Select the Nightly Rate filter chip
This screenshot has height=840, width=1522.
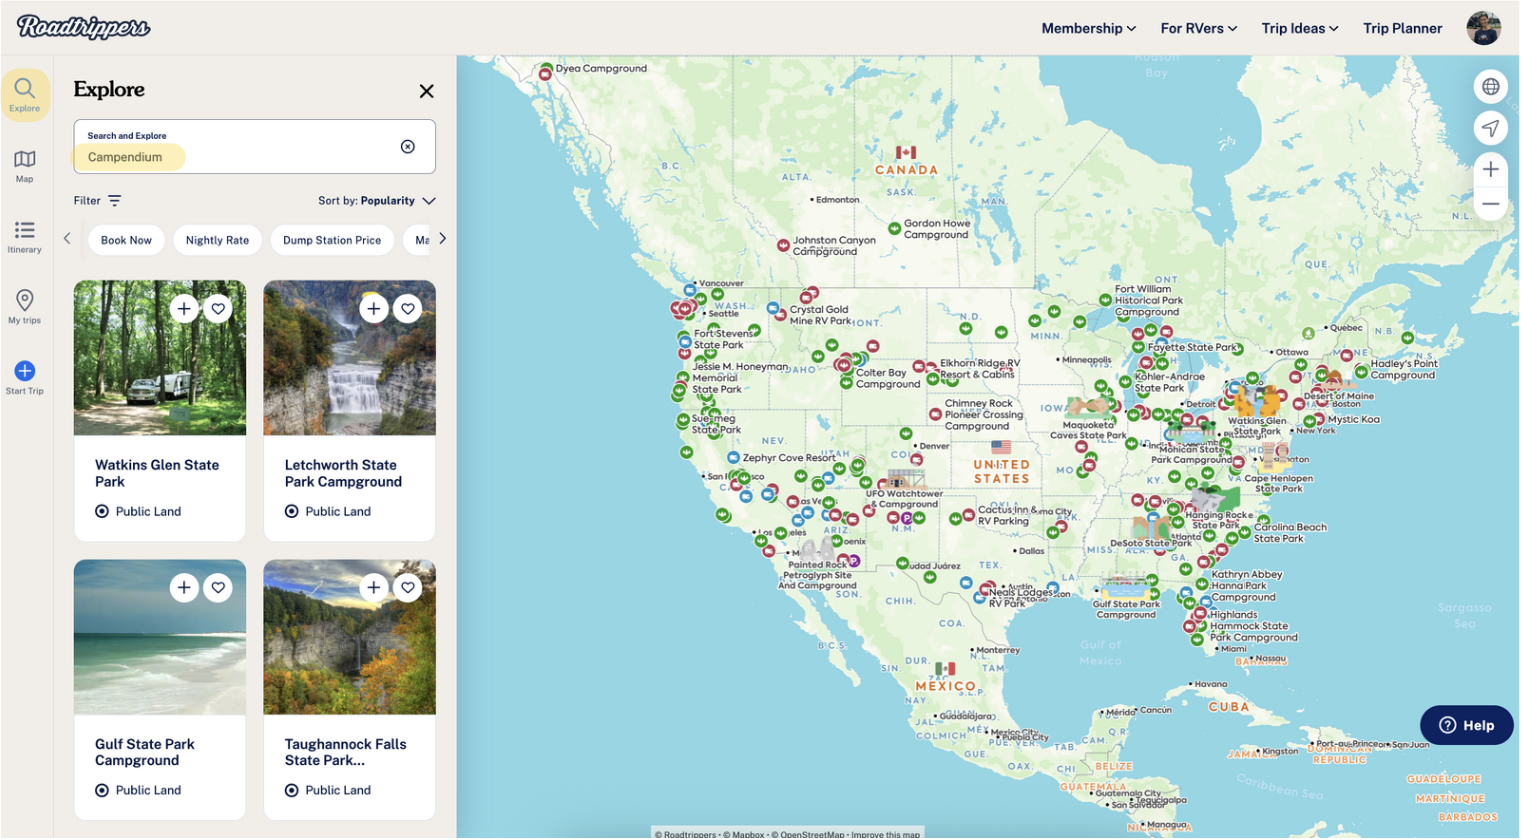pyautogui.click(x=217, y=240)
